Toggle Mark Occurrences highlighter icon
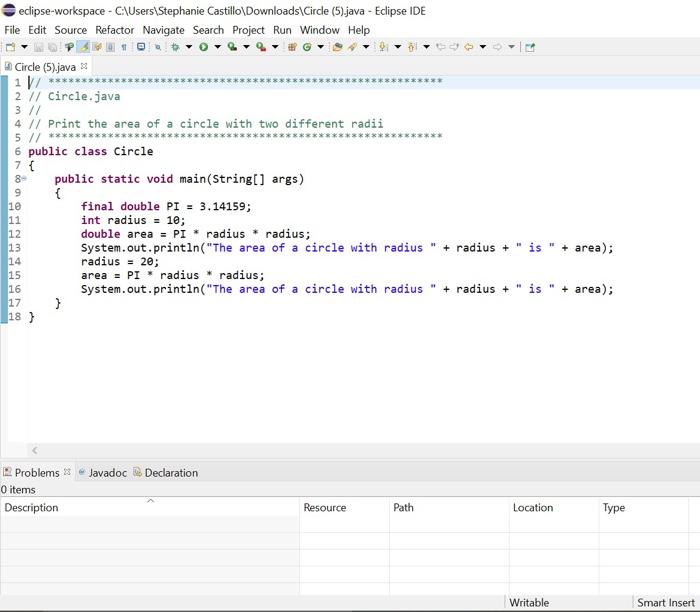Viewport: 700px width, 612px height. (84, 47)
